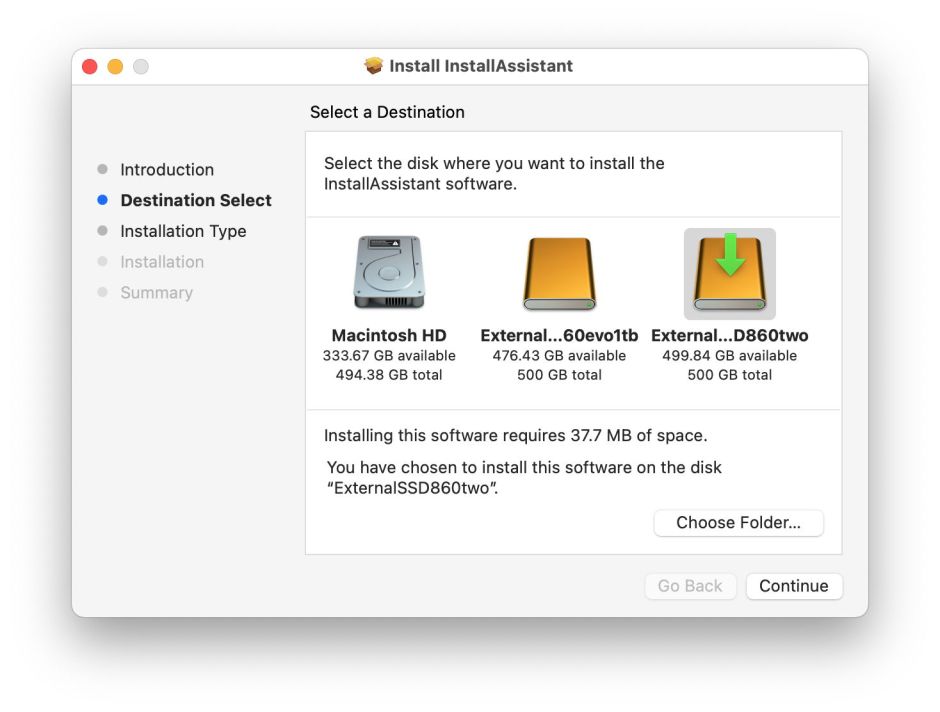The height and width of the screenshot is (712, 940).
Task: Click the dimmed bullet next to Summary
Action: [x=102, y=293]
